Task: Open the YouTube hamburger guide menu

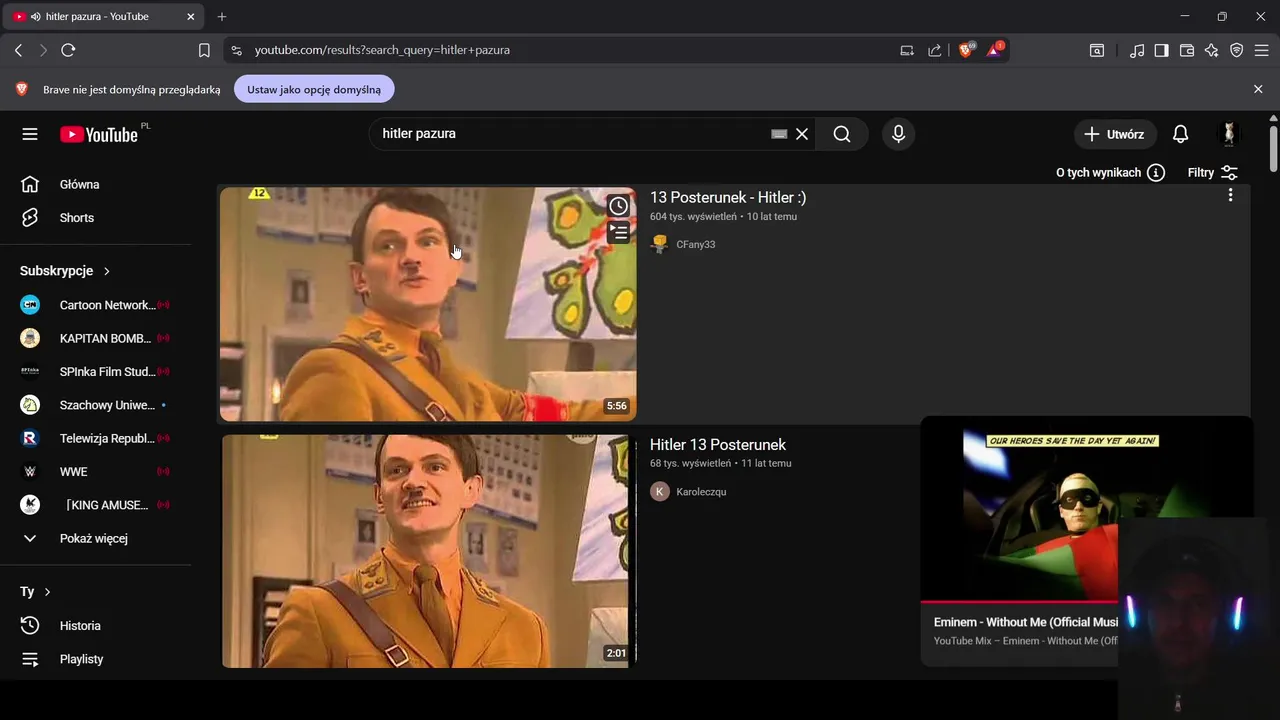Action: click(x=30, y=134)
